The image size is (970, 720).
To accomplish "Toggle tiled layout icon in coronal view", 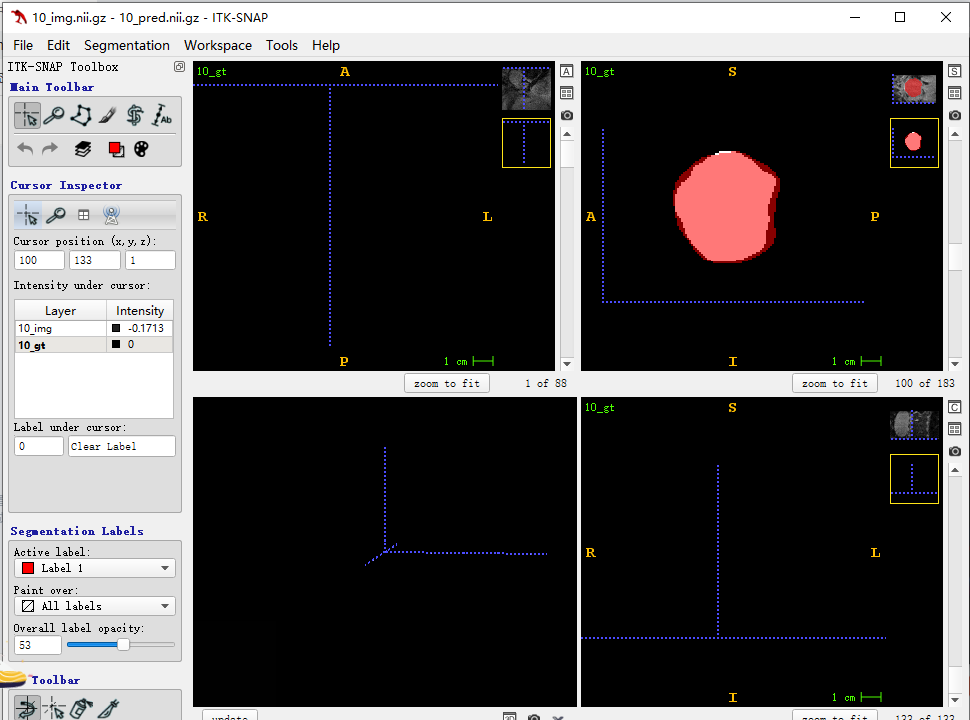I will point(955,429).
